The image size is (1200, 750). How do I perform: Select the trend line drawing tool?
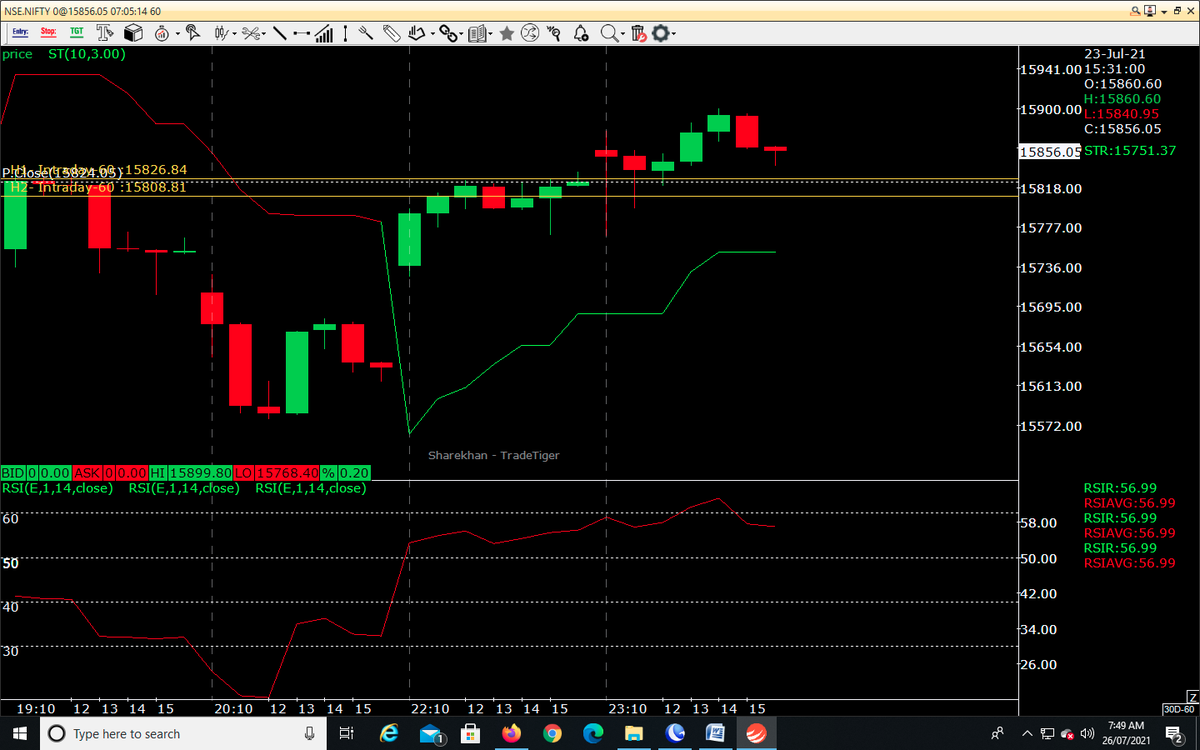pos(279,33)
